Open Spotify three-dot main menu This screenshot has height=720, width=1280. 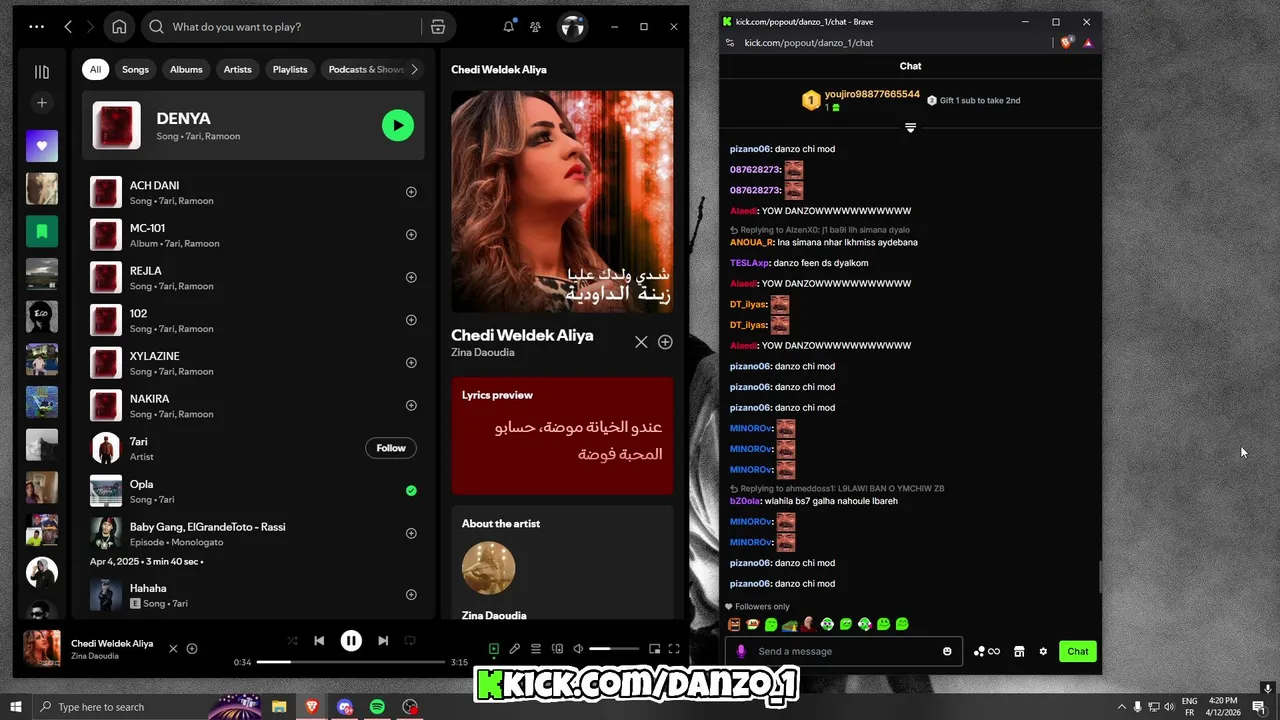pos(36,27)
